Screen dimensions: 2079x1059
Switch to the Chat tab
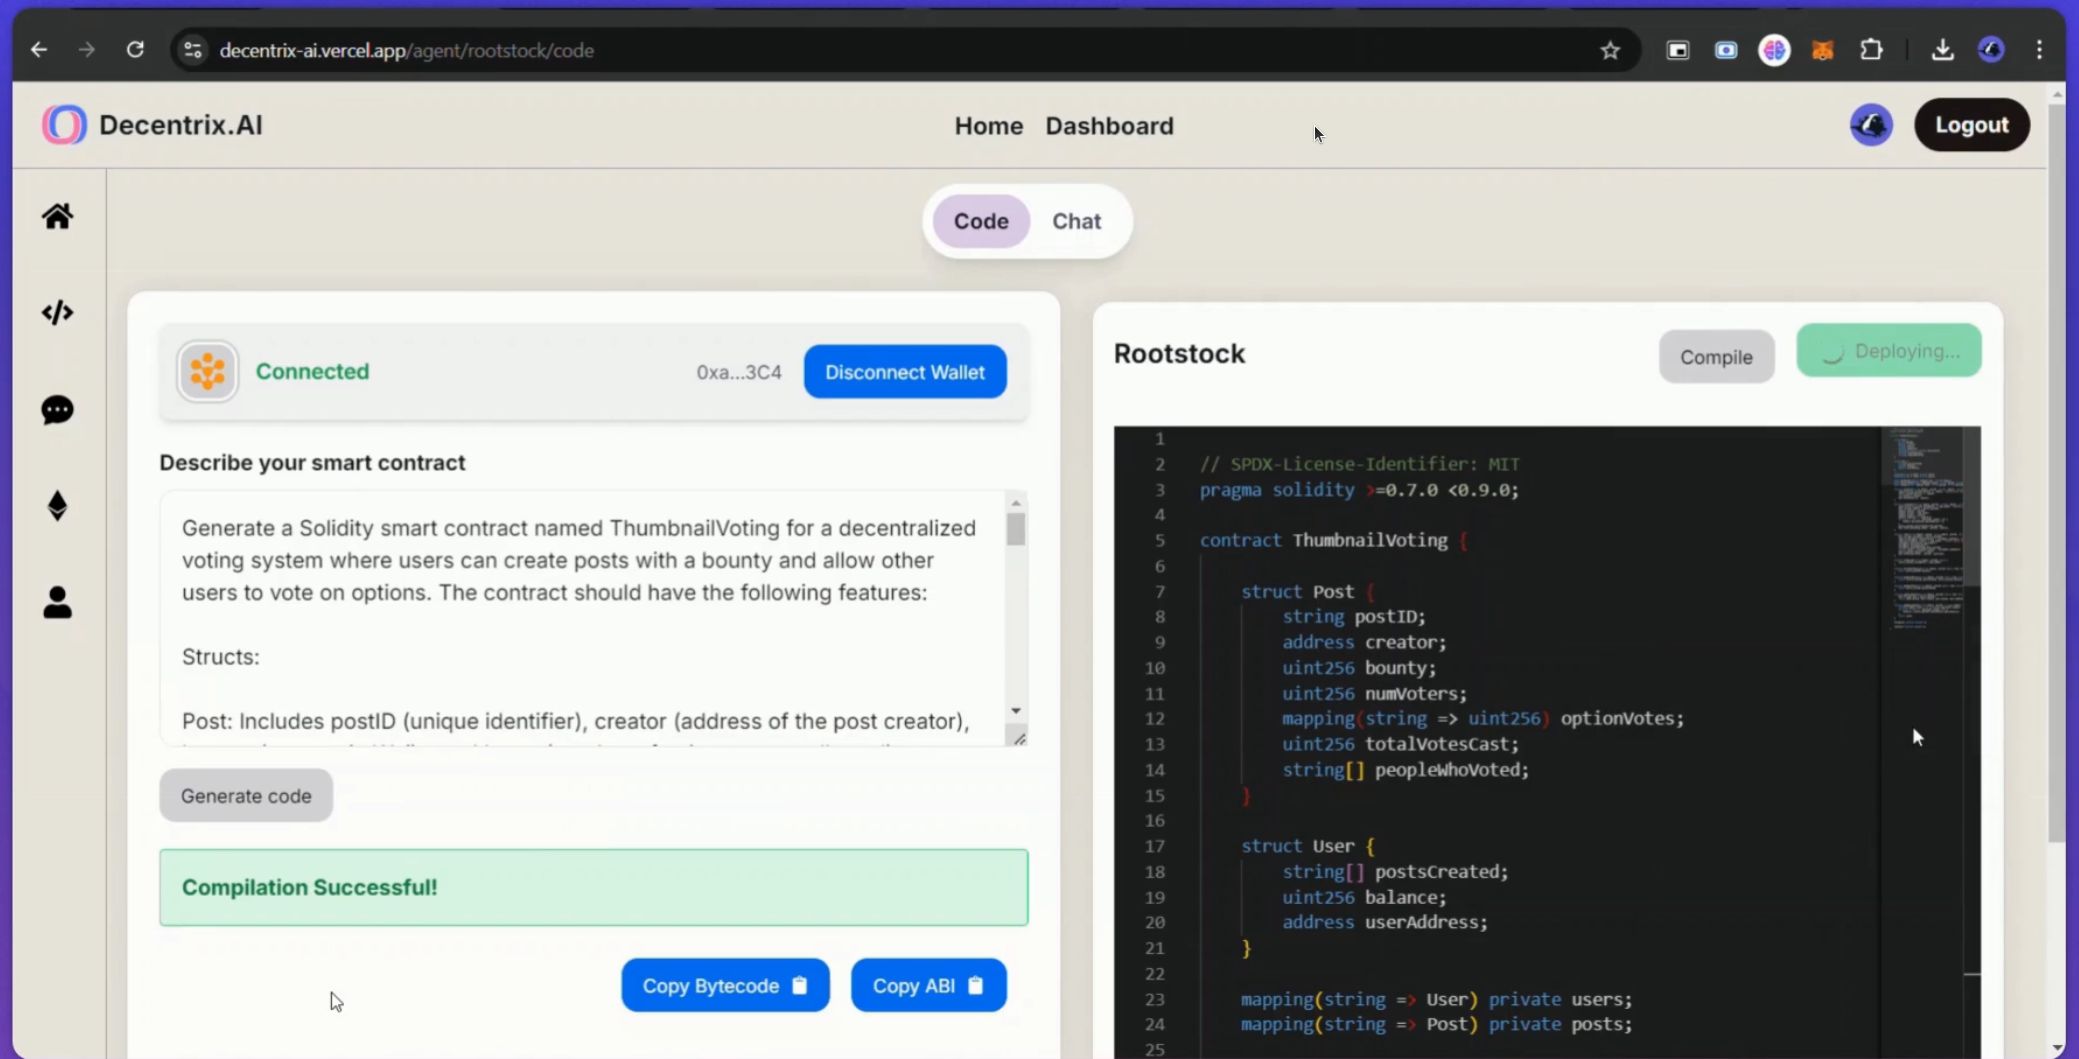point(1076,221)
